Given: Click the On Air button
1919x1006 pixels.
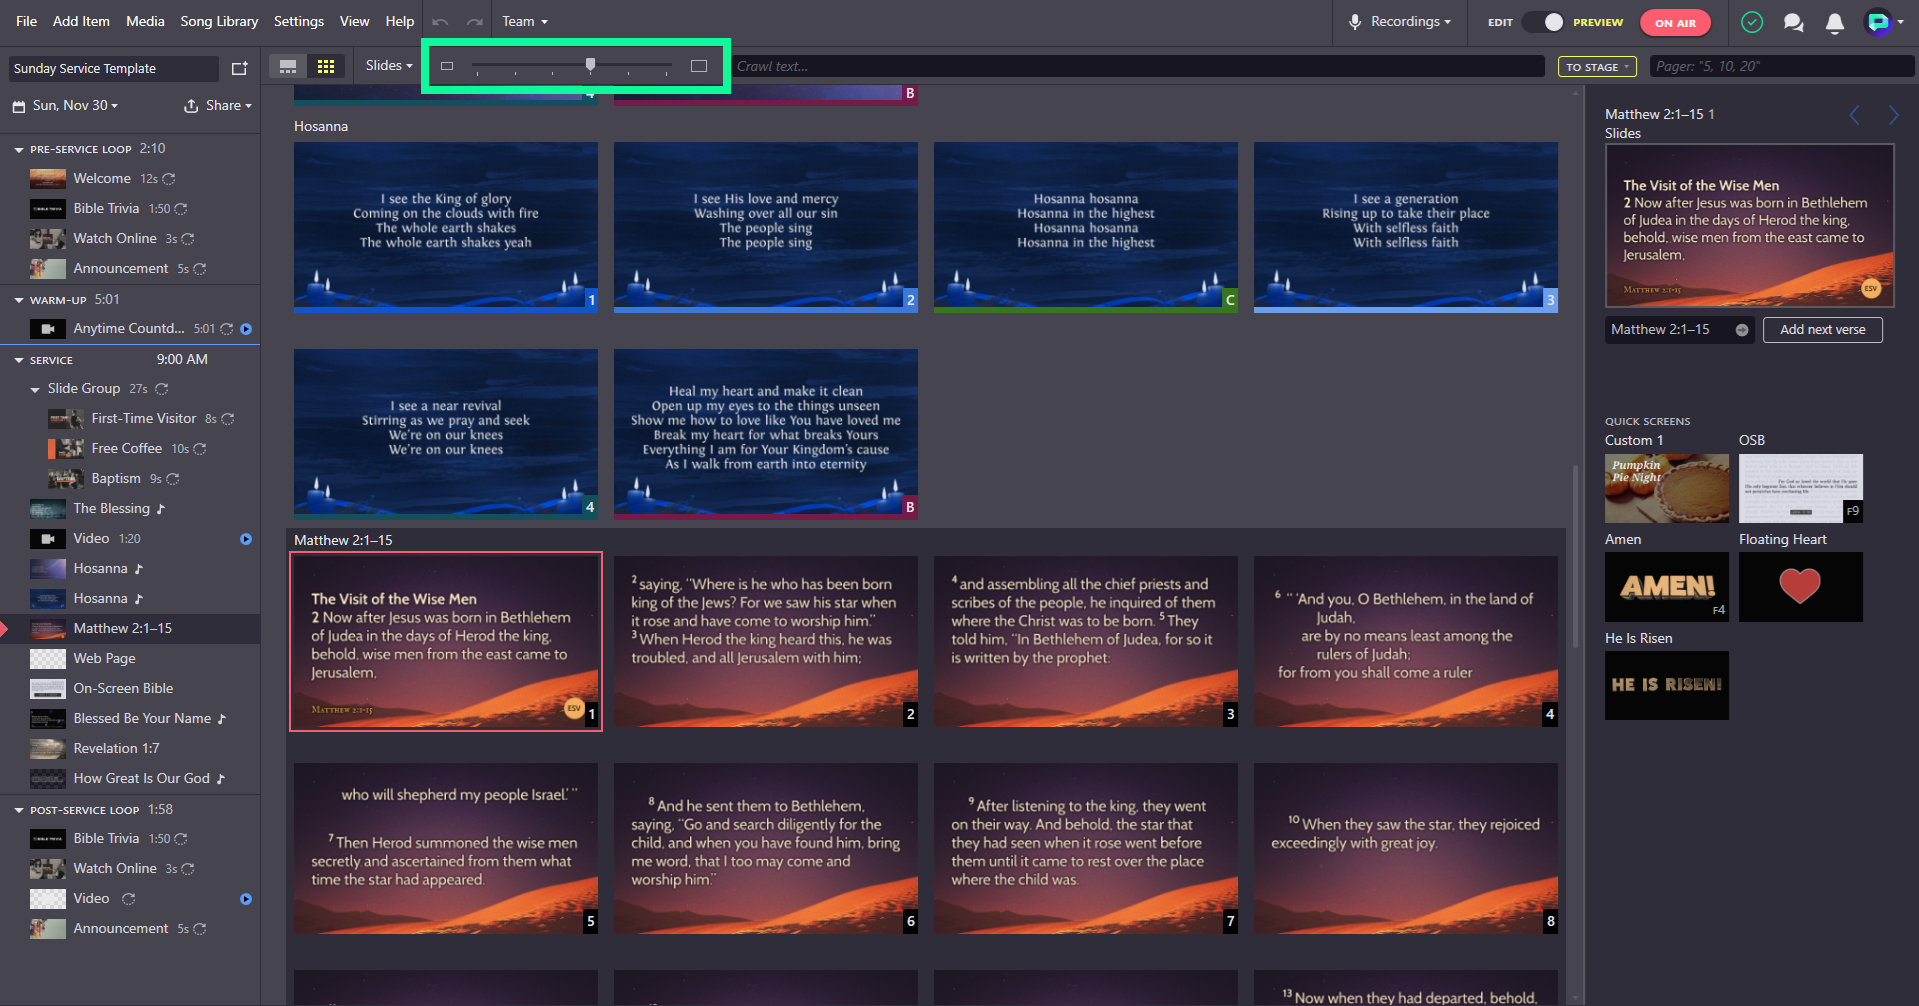Looking at the screenshot, I should (x=1675, y=22).
